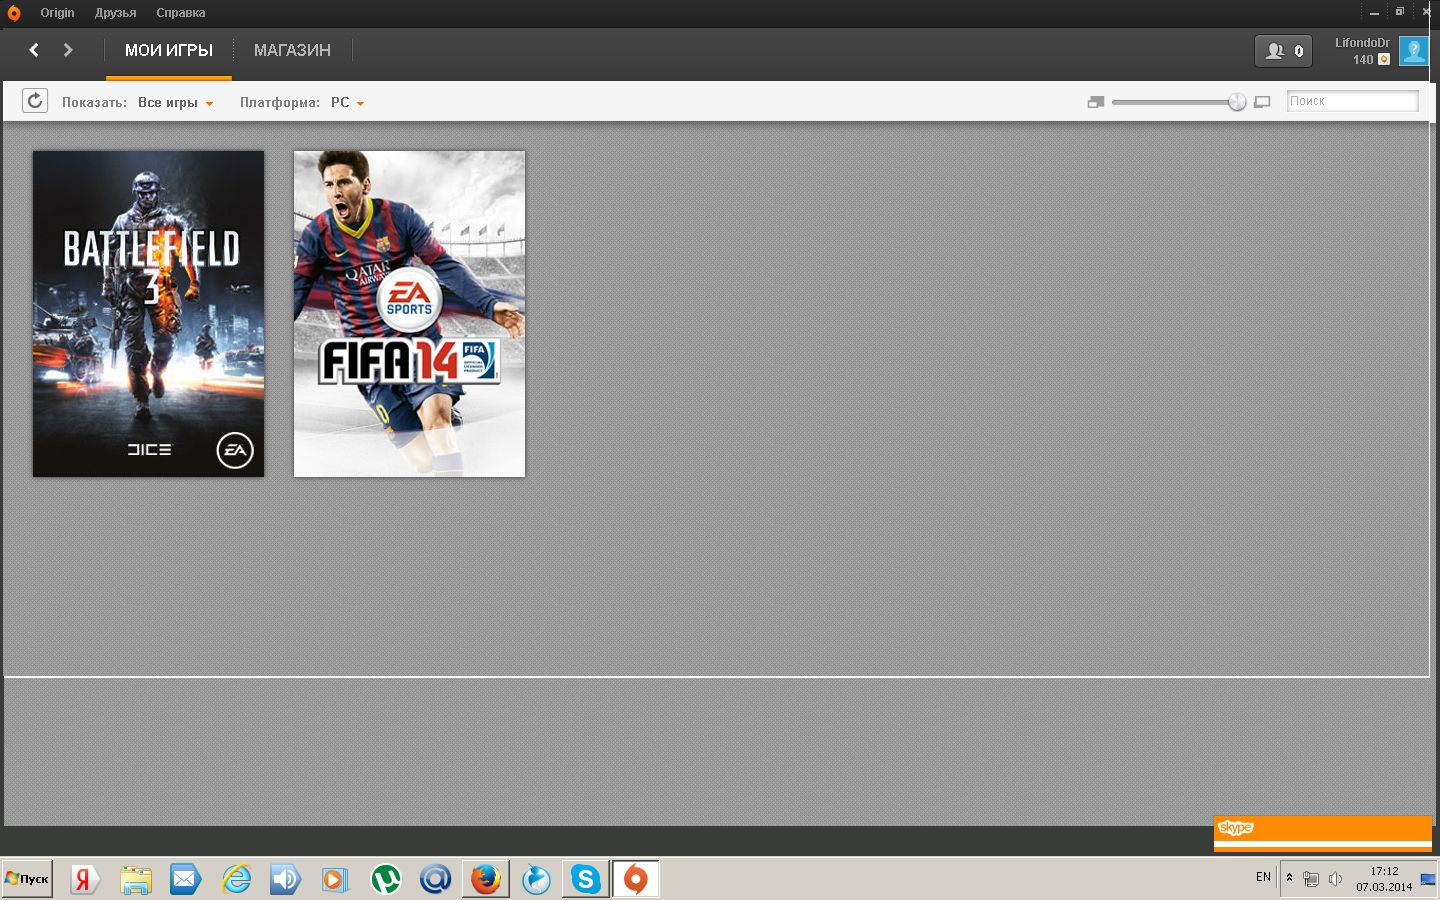Launch Internet Explorer from taskbar
Screen dimensions: 1440x900
click(x=236, y=879)
